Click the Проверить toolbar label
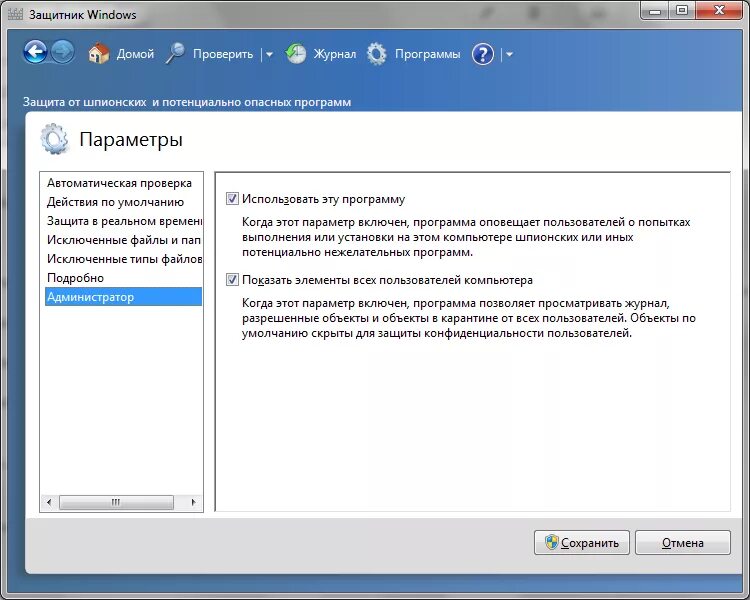 pyautogui.click(x=223, y=54)
